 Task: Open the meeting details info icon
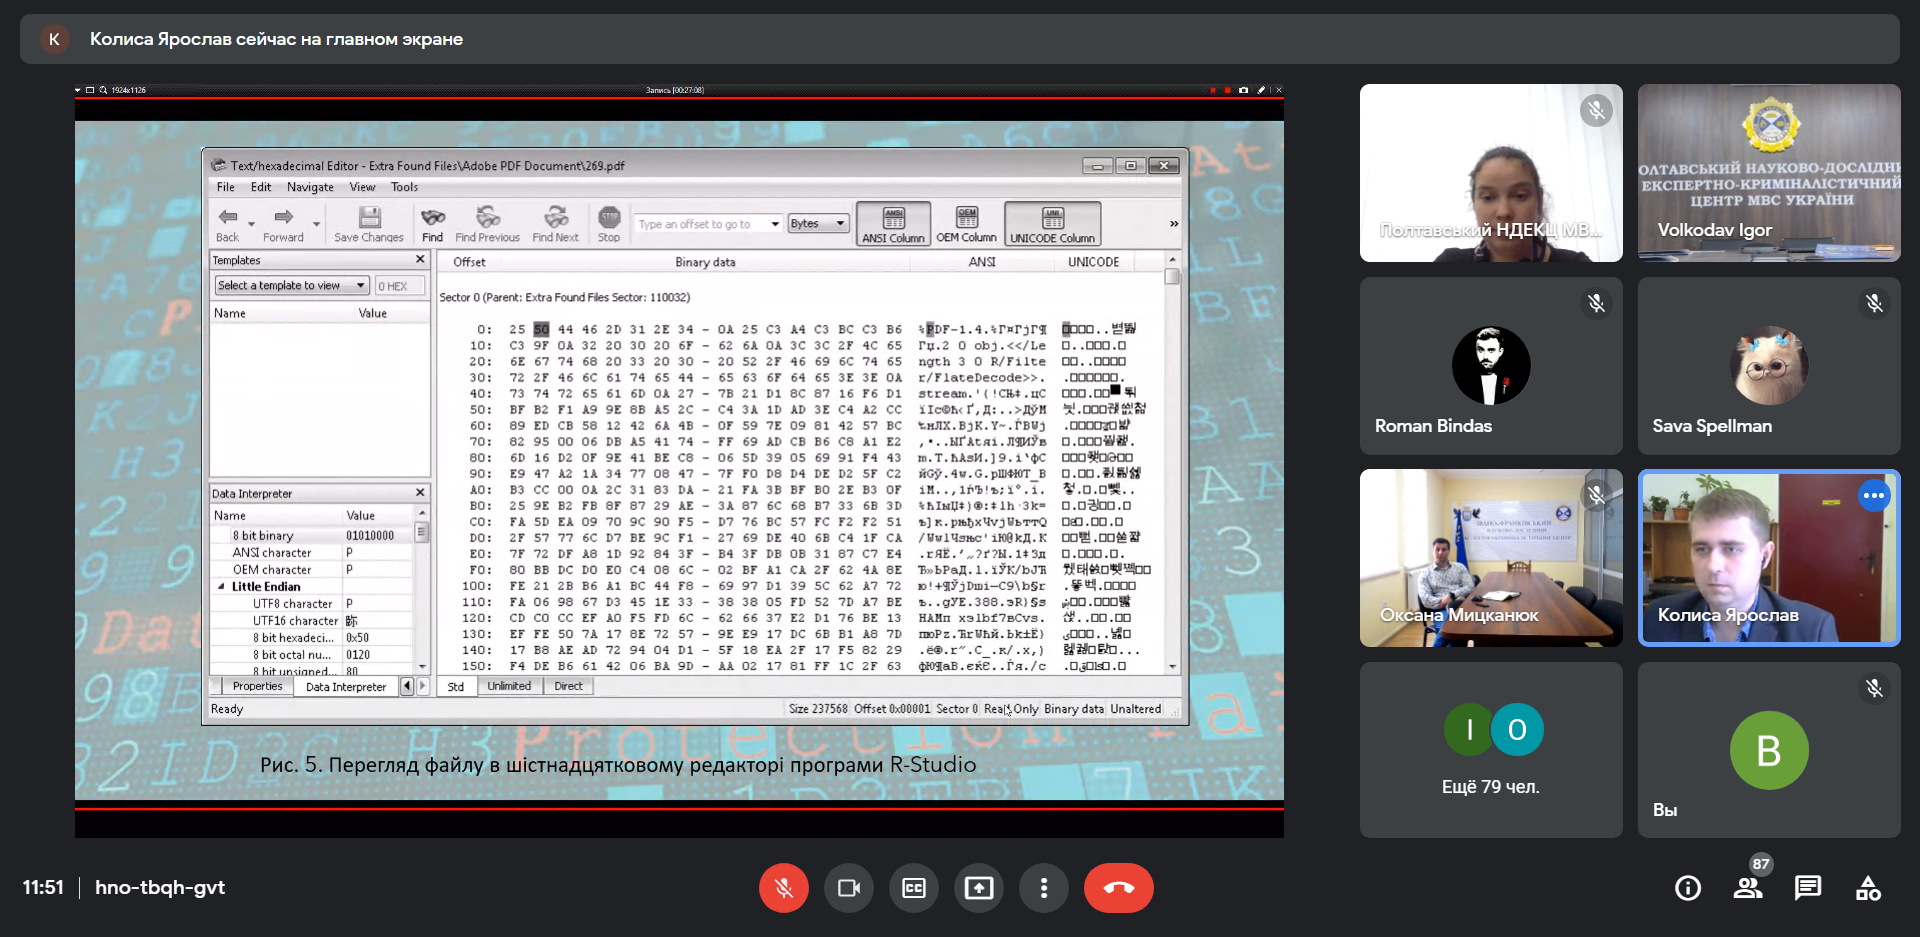click(x=1688, y=888)
